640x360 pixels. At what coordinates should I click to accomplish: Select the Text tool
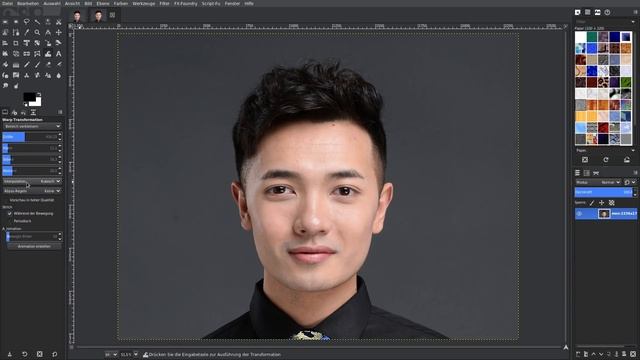59,53
